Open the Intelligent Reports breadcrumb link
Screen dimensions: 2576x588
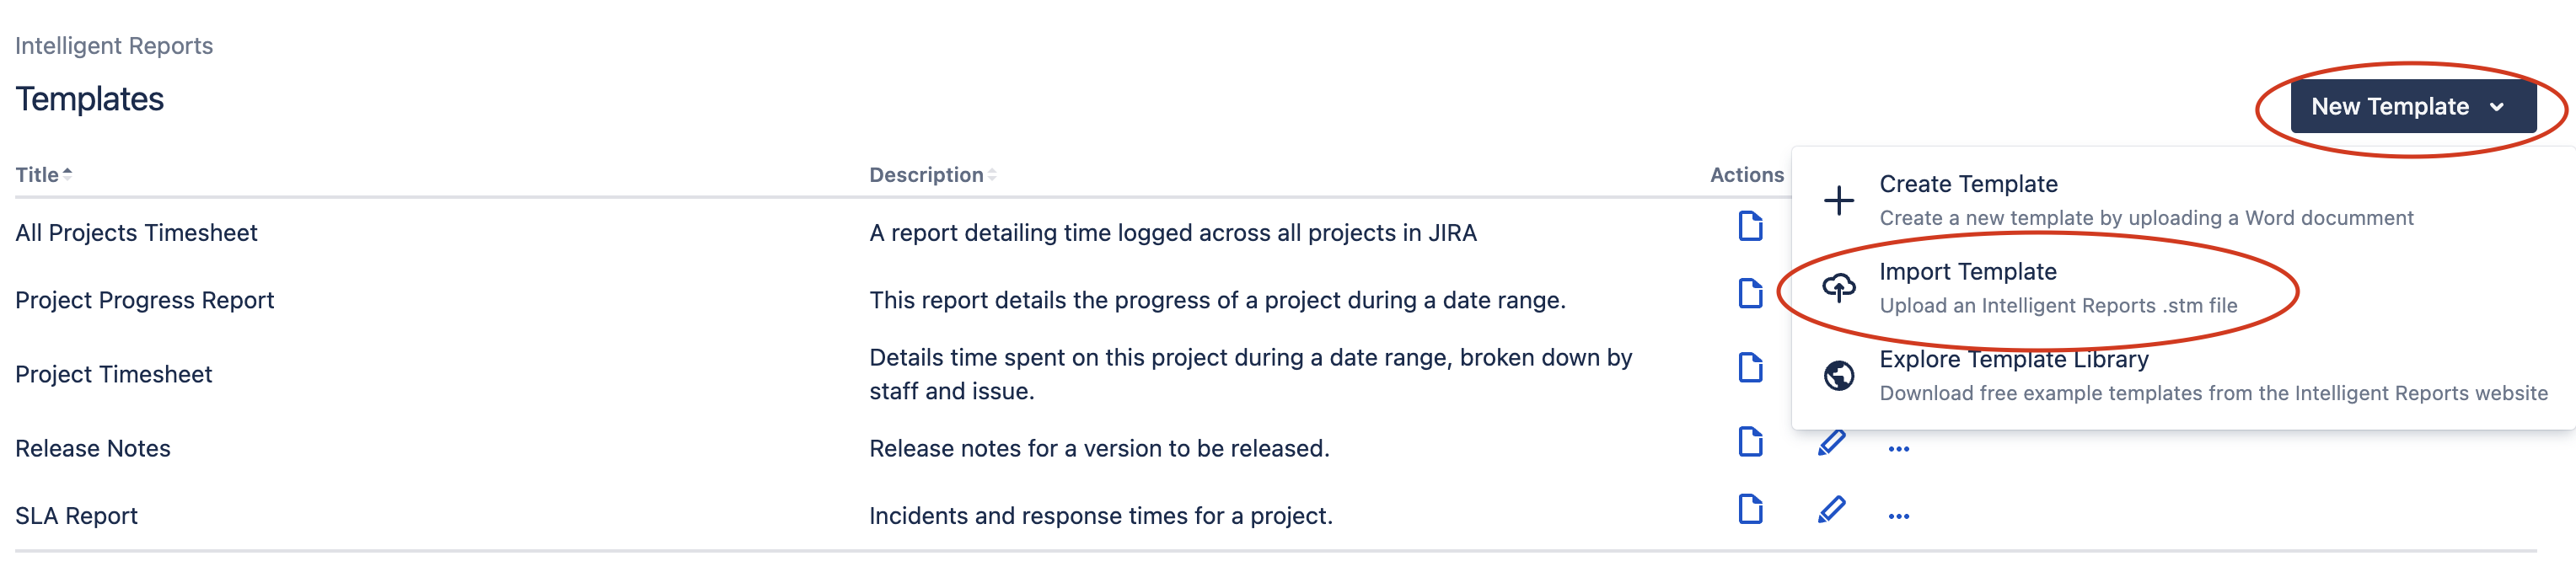pyautogui.click(x=114, y=44)
